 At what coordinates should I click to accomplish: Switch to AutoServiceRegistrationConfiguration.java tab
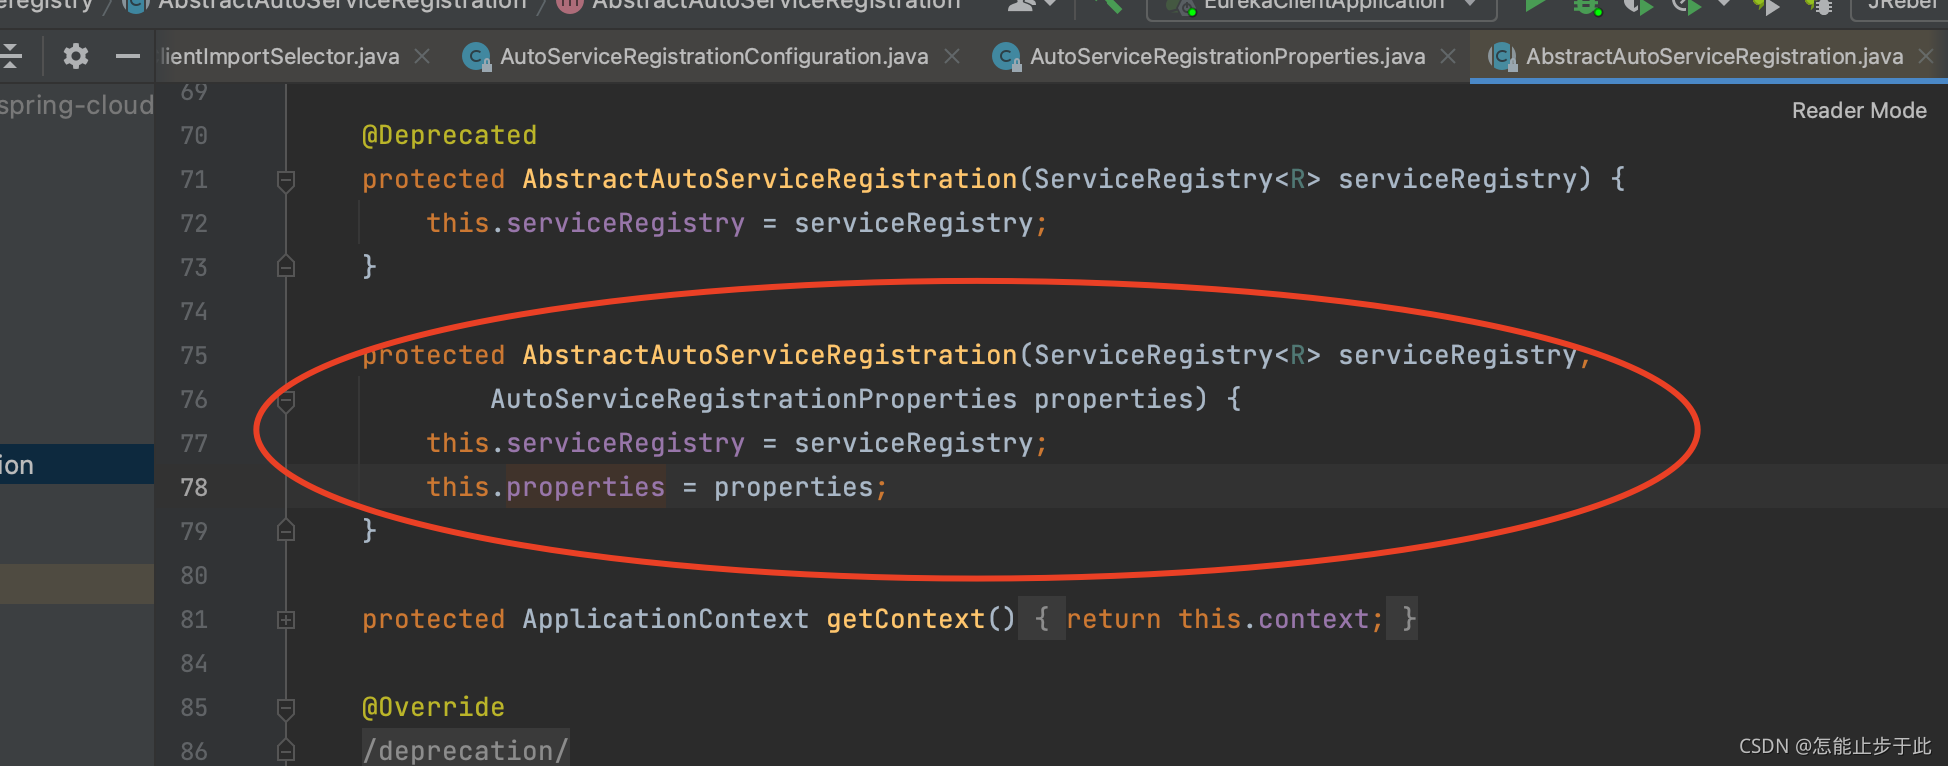tap(714, 57)
